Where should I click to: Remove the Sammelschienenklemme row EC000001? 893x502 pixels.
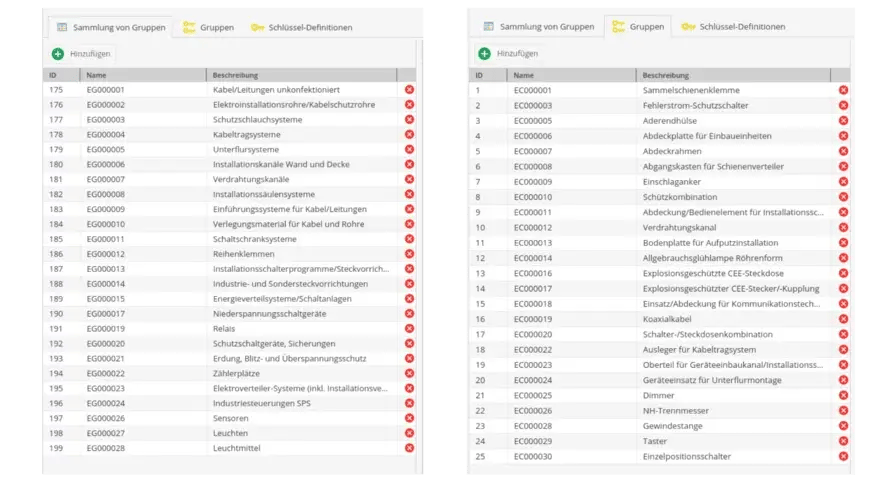point(843,90)
